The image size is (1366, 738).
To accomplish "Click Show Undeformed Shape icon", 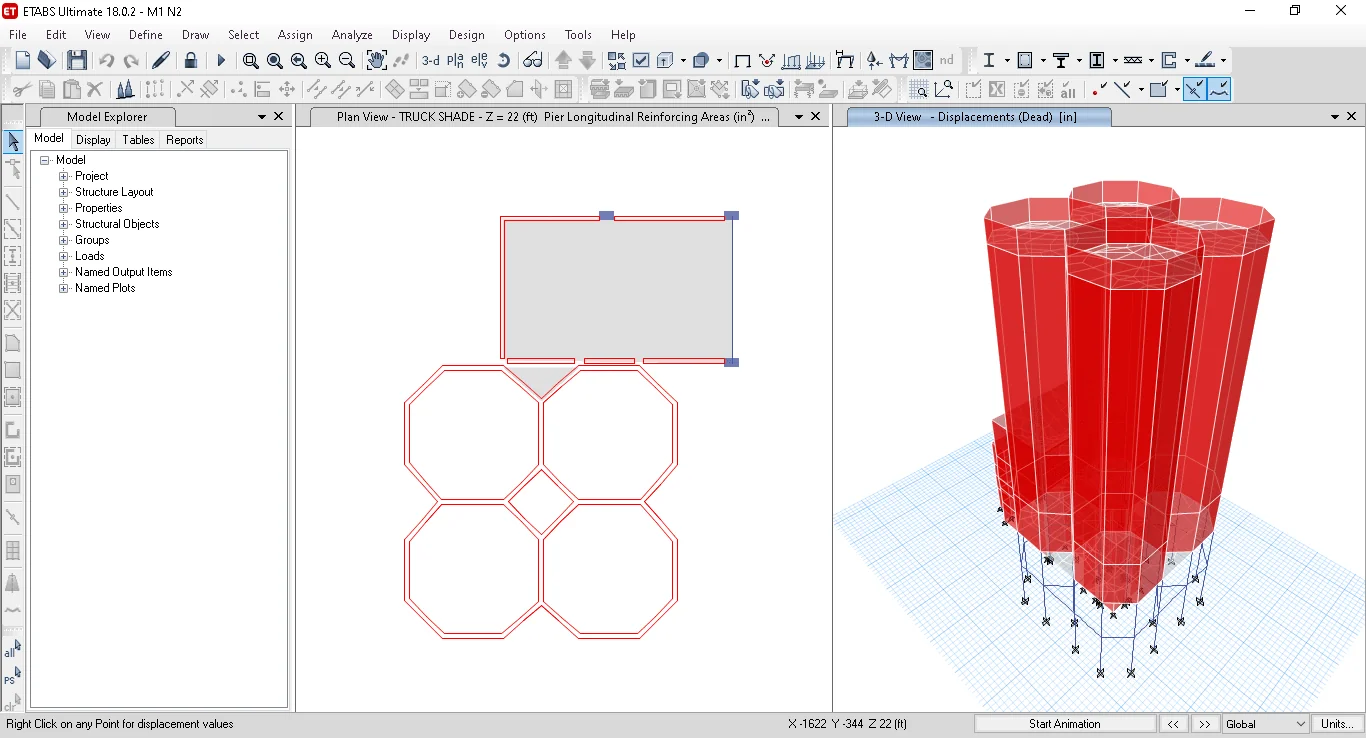I will pyautogui.click(x=743, y=61).
